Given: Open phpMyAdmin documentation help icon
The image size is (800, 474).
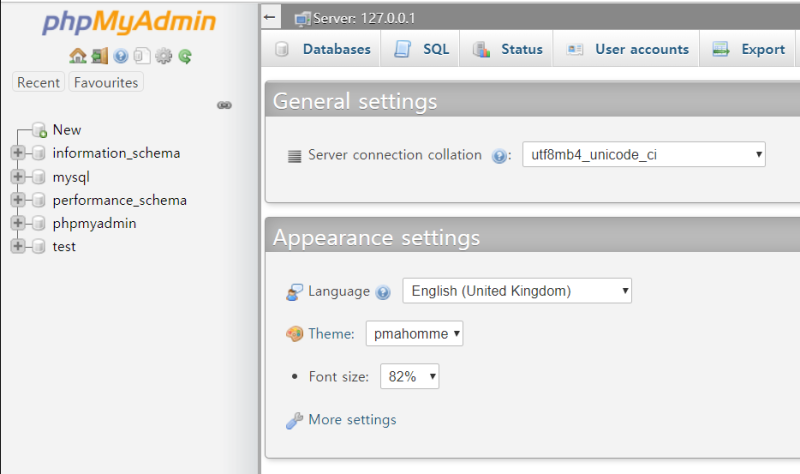Looking at the screenshot, I should tap(121, 56).
